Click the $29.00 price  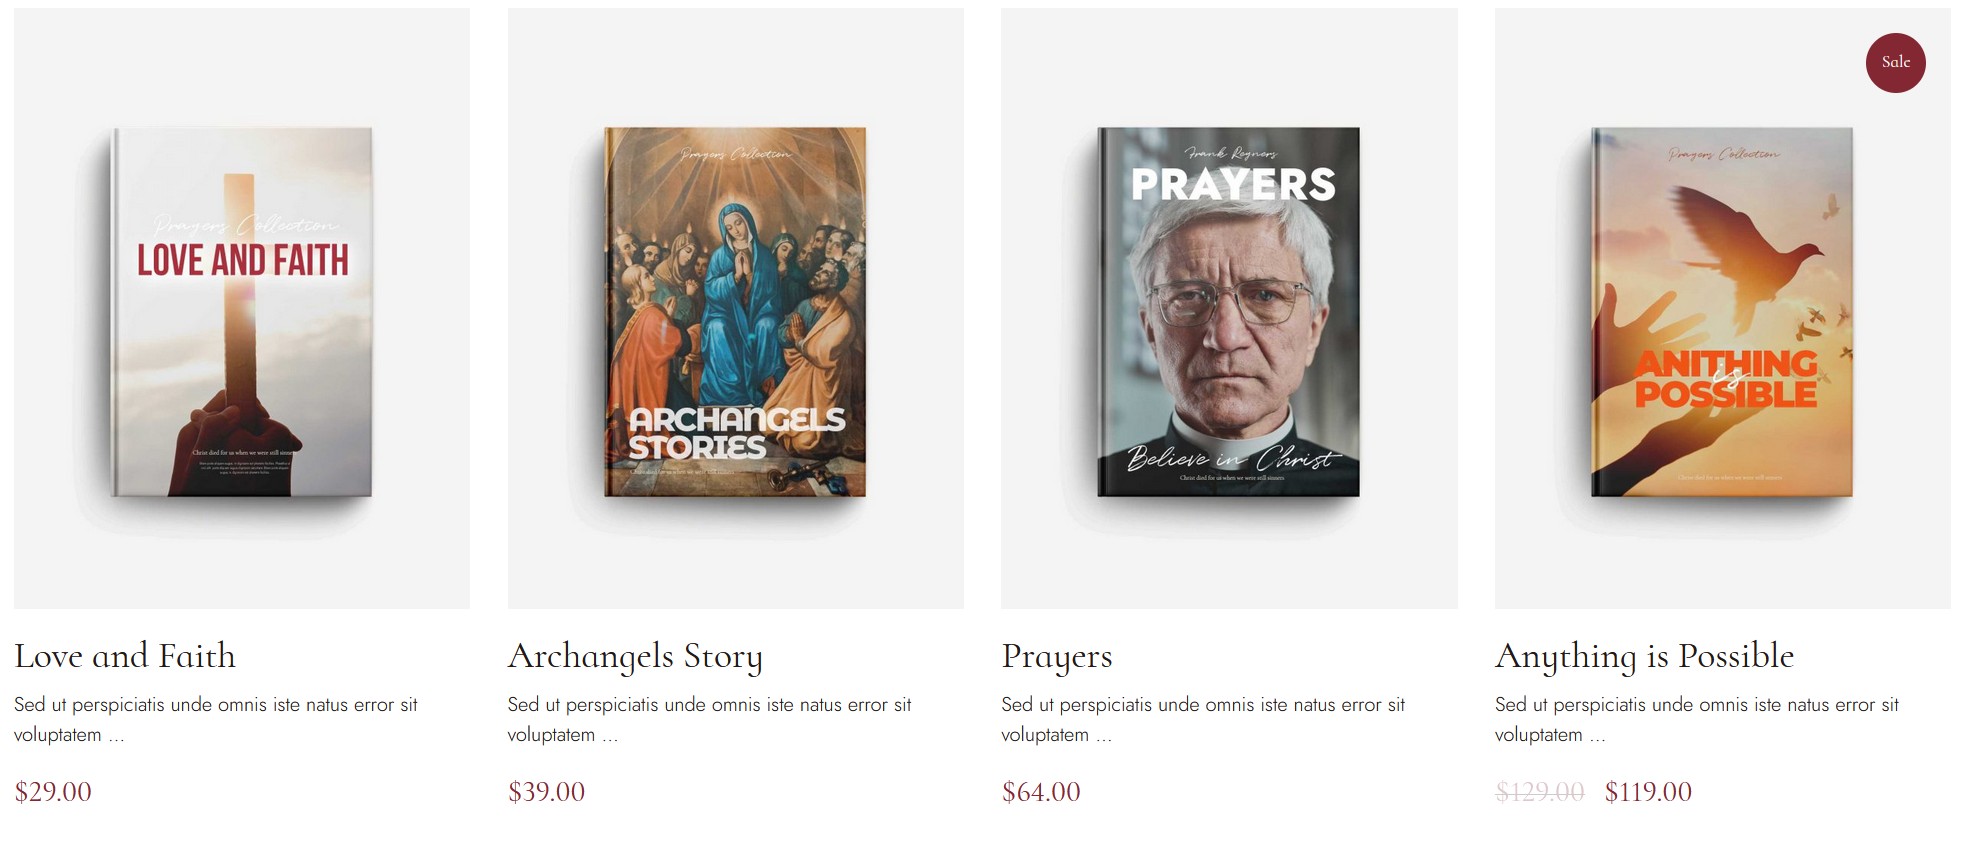53,792
